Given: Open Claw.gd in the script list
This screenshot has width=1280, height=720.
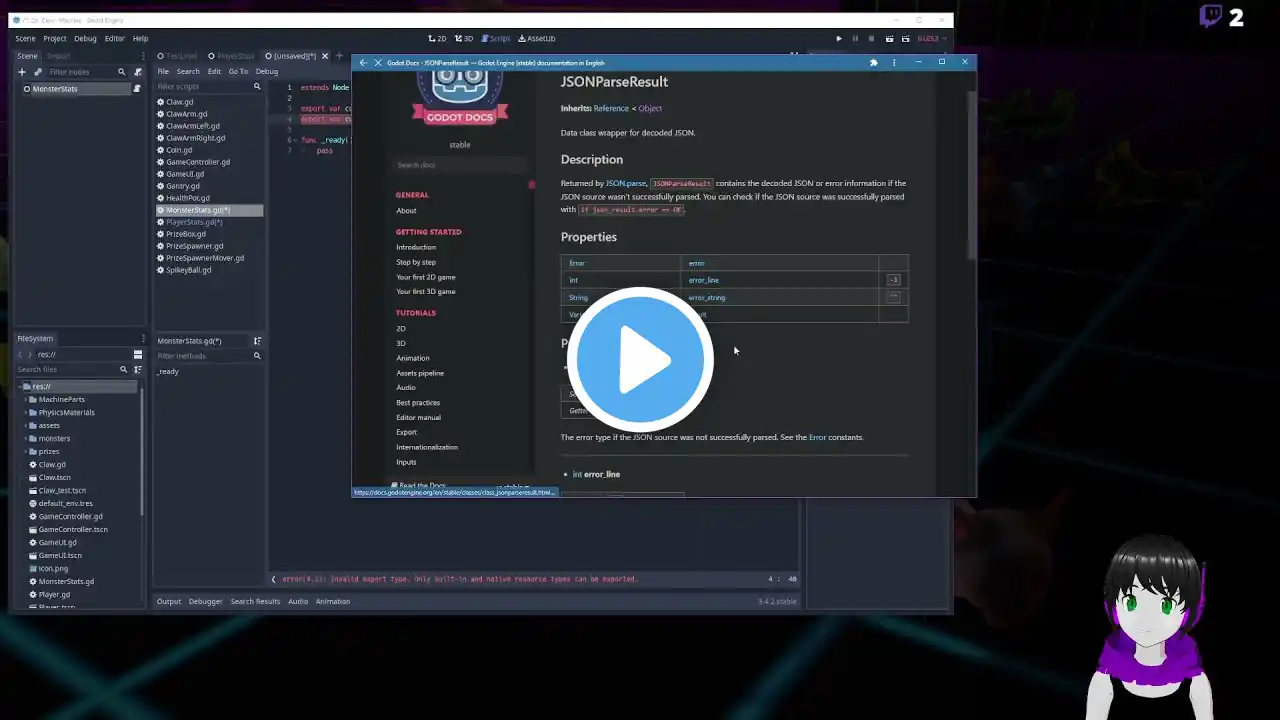Looking at the screenshot, I should pos(180,102).
